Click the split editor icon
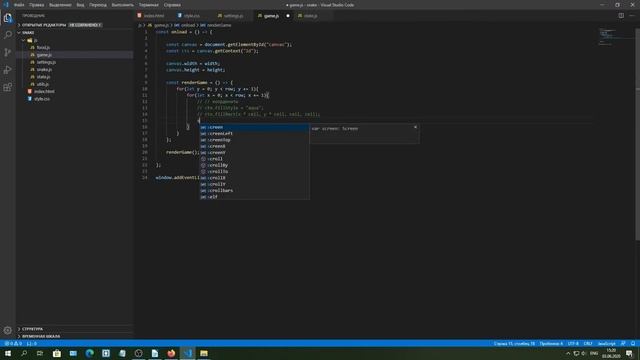The width and height of the screenshot is (640, 360). [621, 16]
